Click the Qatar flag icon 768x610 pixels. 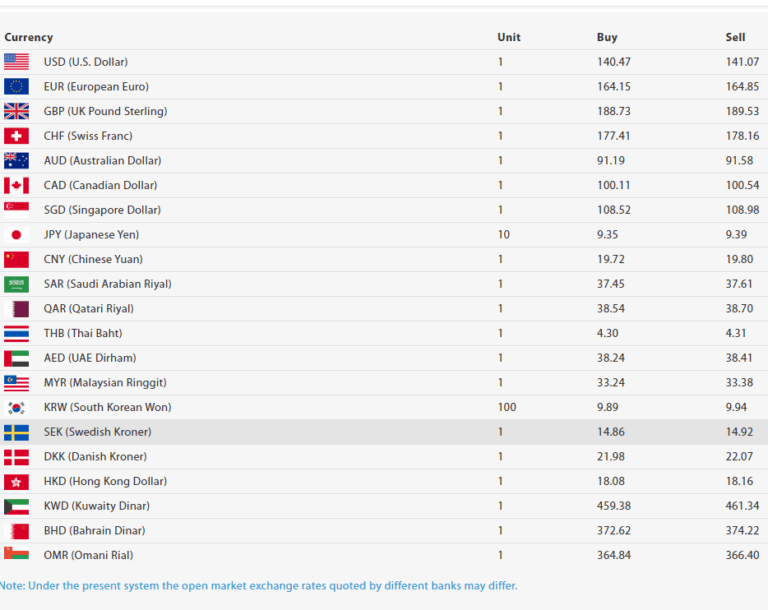16,309
